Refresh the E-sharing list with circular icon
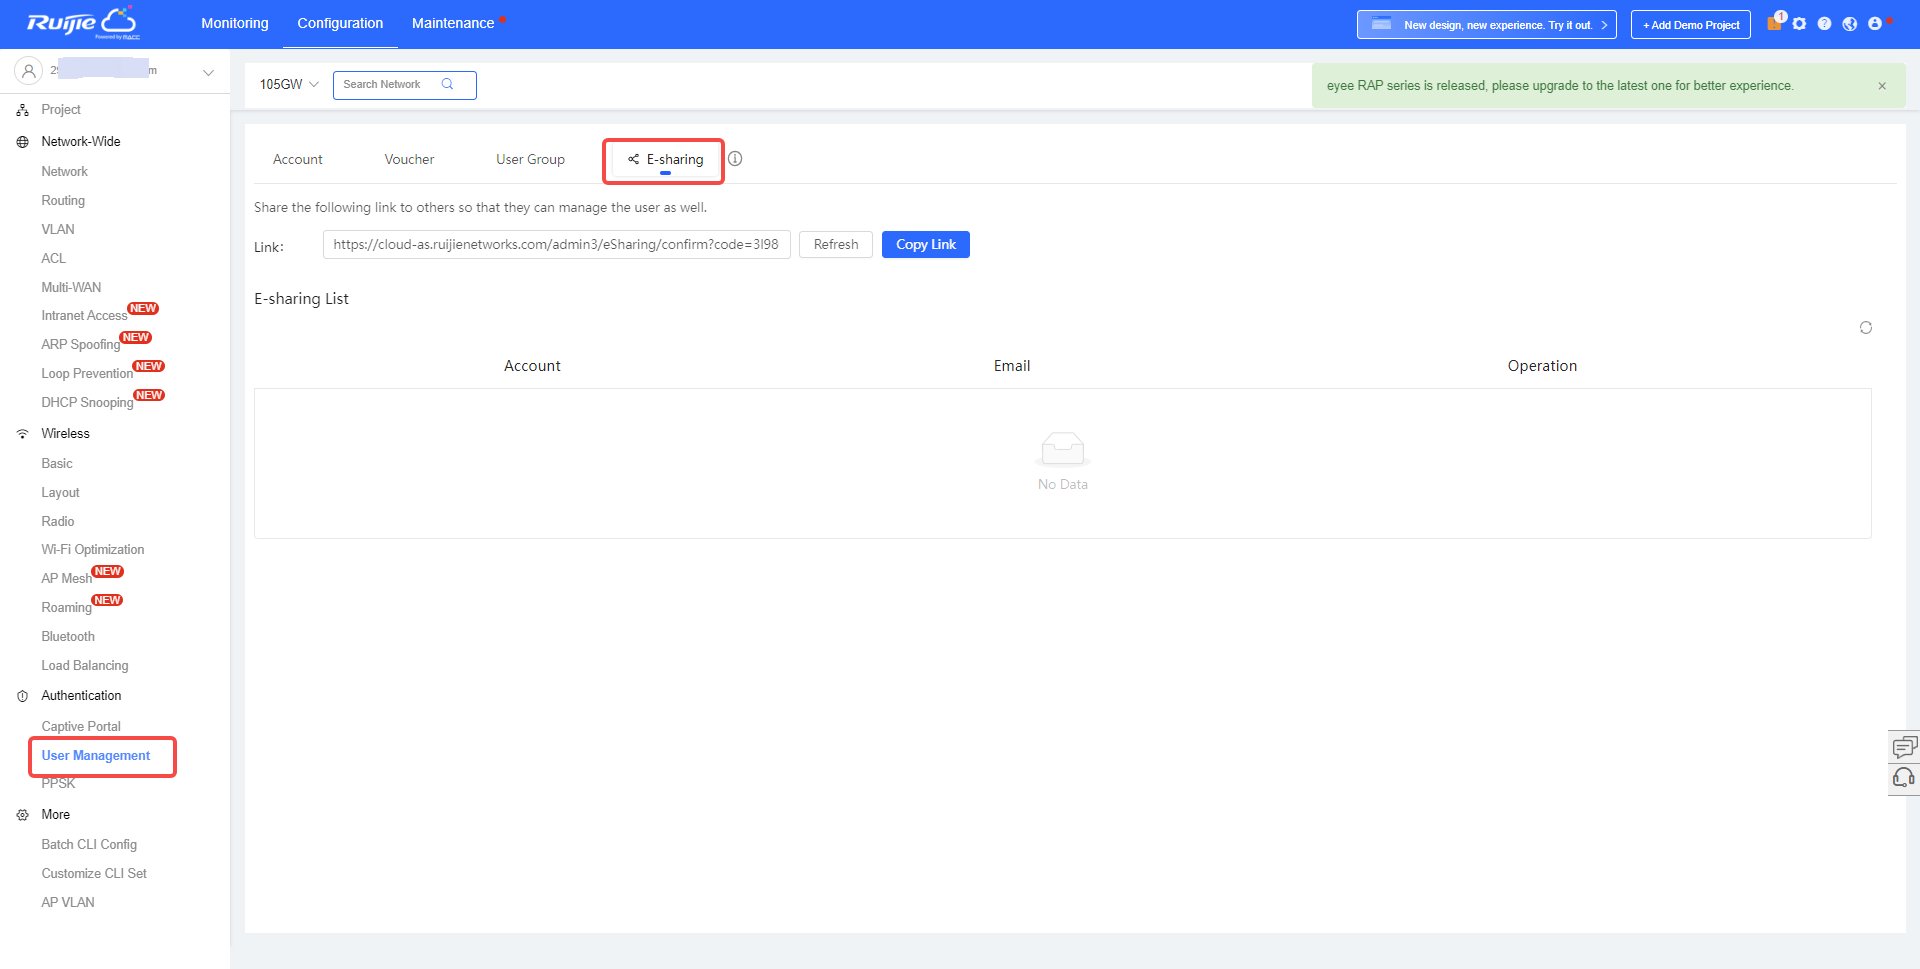The width and height of the screenshot is (1920, 969). 1865,328
